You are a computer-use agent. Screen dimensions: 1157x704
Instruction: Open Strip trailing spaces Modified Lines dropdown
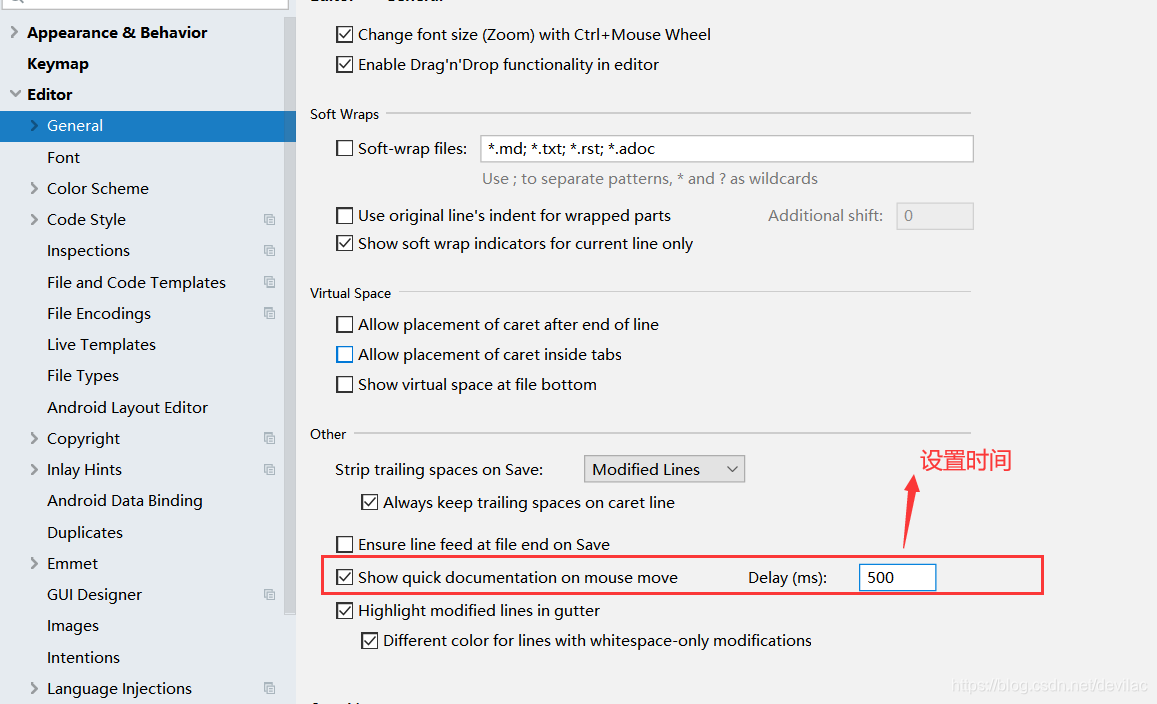[x=664, y=469]
